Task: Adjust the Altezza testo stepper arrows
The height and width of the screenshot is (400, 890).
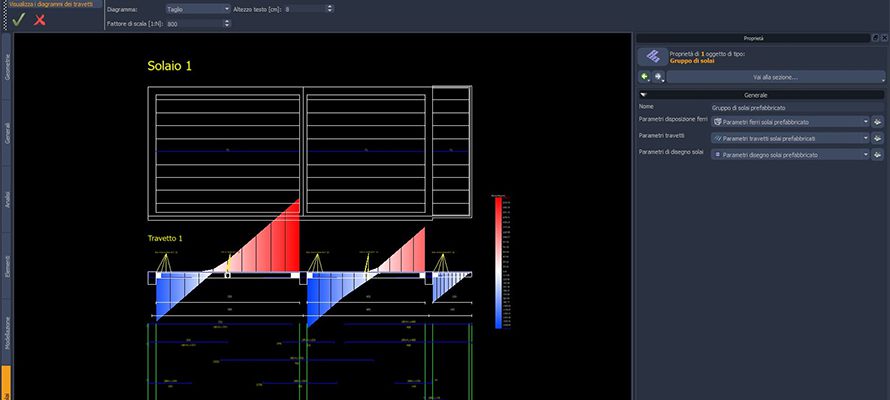Action: pos(331,9)
